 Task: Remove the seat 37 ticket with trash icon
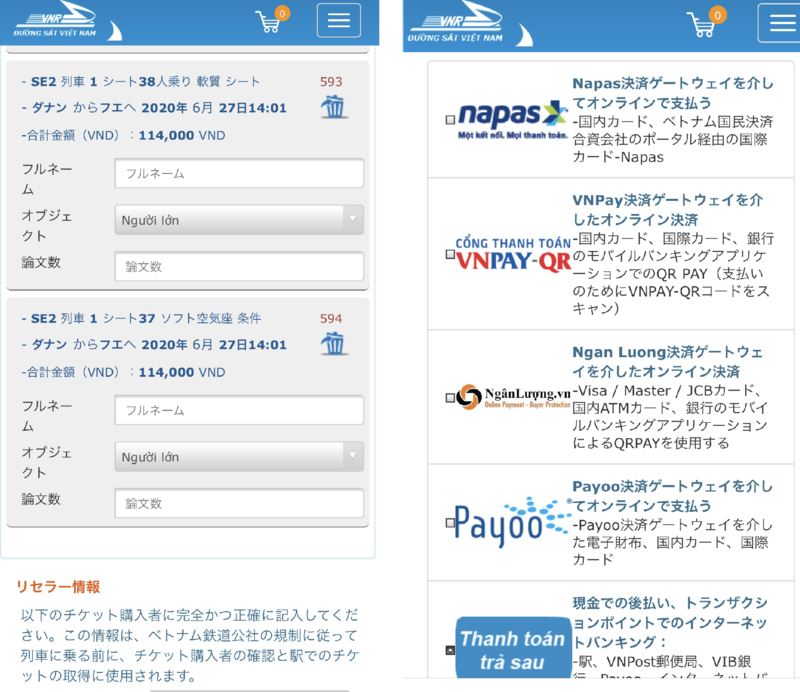334,344
